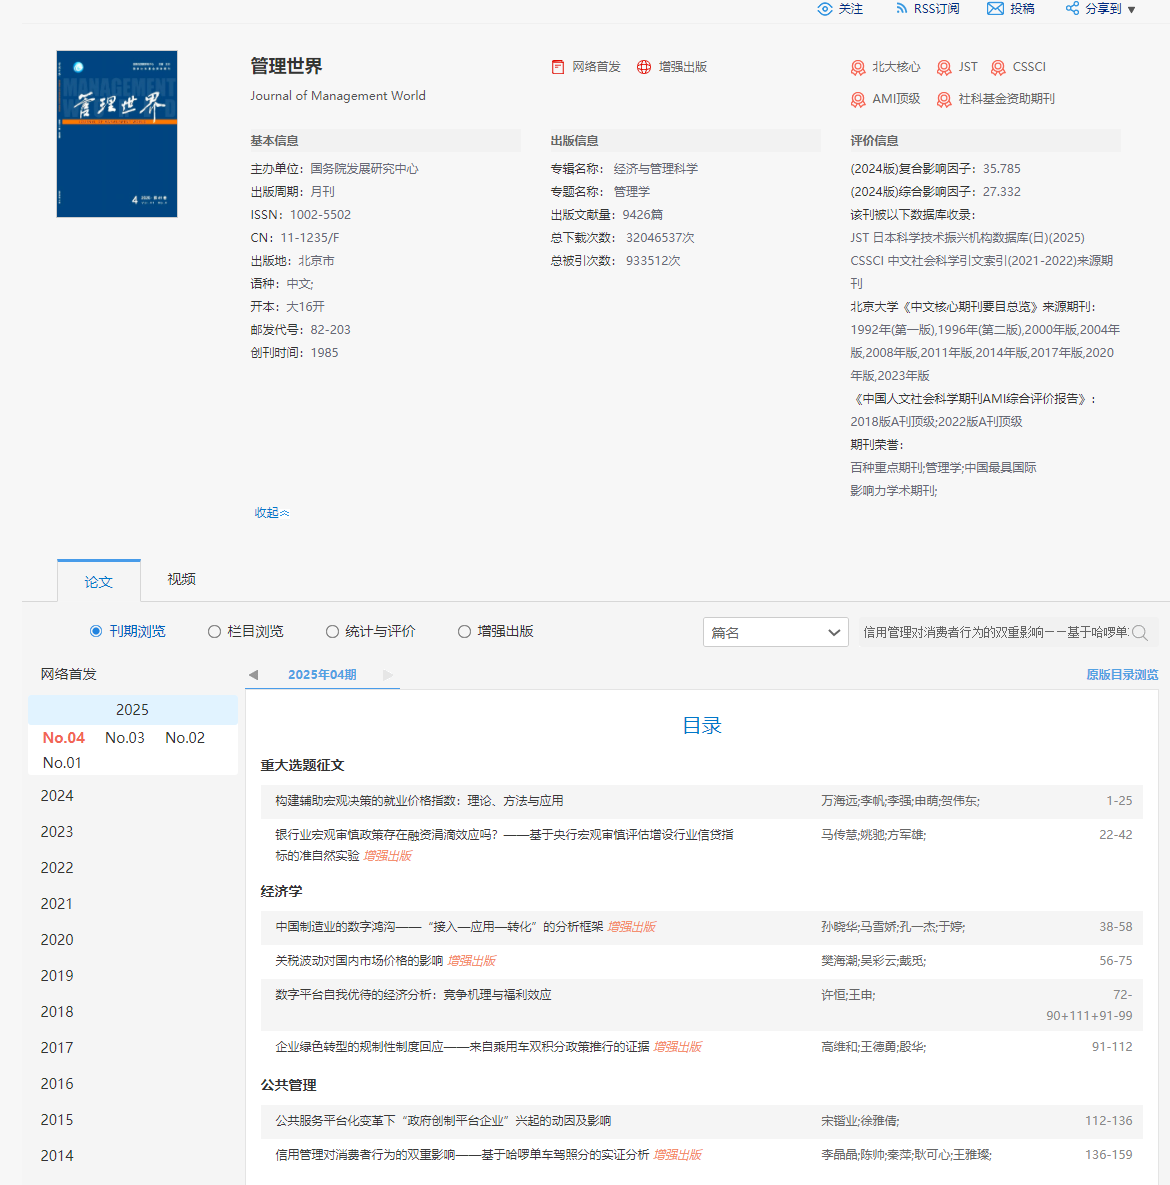Click the RSS订阅 feed icon
Screen dimensions: 1170x1185
coord(901,9)
